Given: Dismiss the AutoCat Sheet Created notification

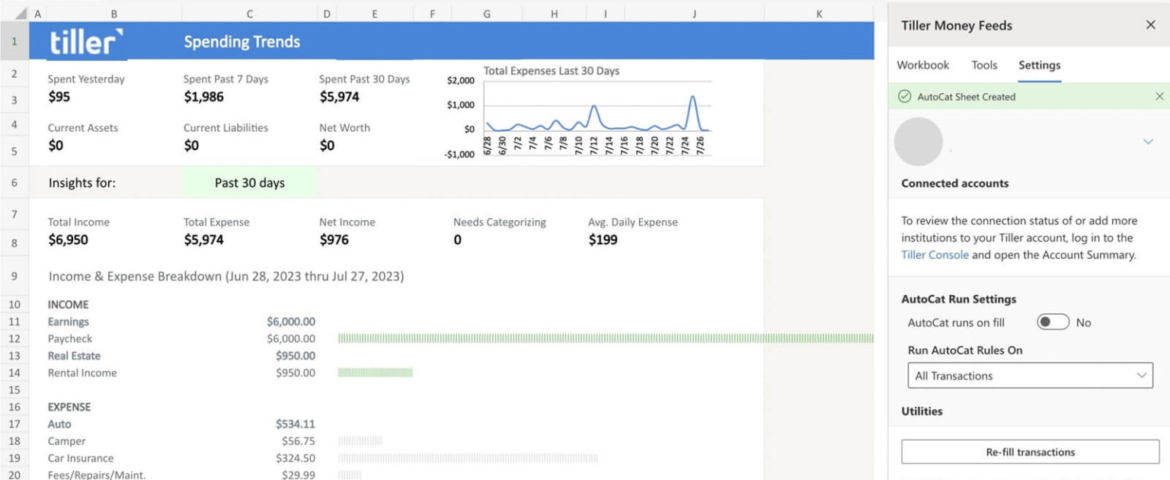Looking at the screenshot, I should click(x=1159, y=96).
